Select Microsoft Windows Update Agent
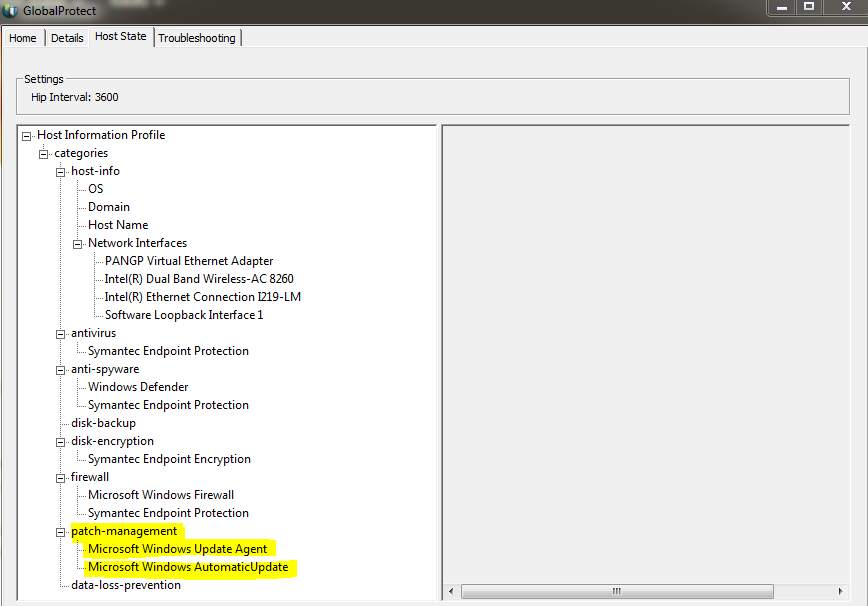The height and width of the screenshot is (606, 868). pyautogui.click(x=178, y=549)
